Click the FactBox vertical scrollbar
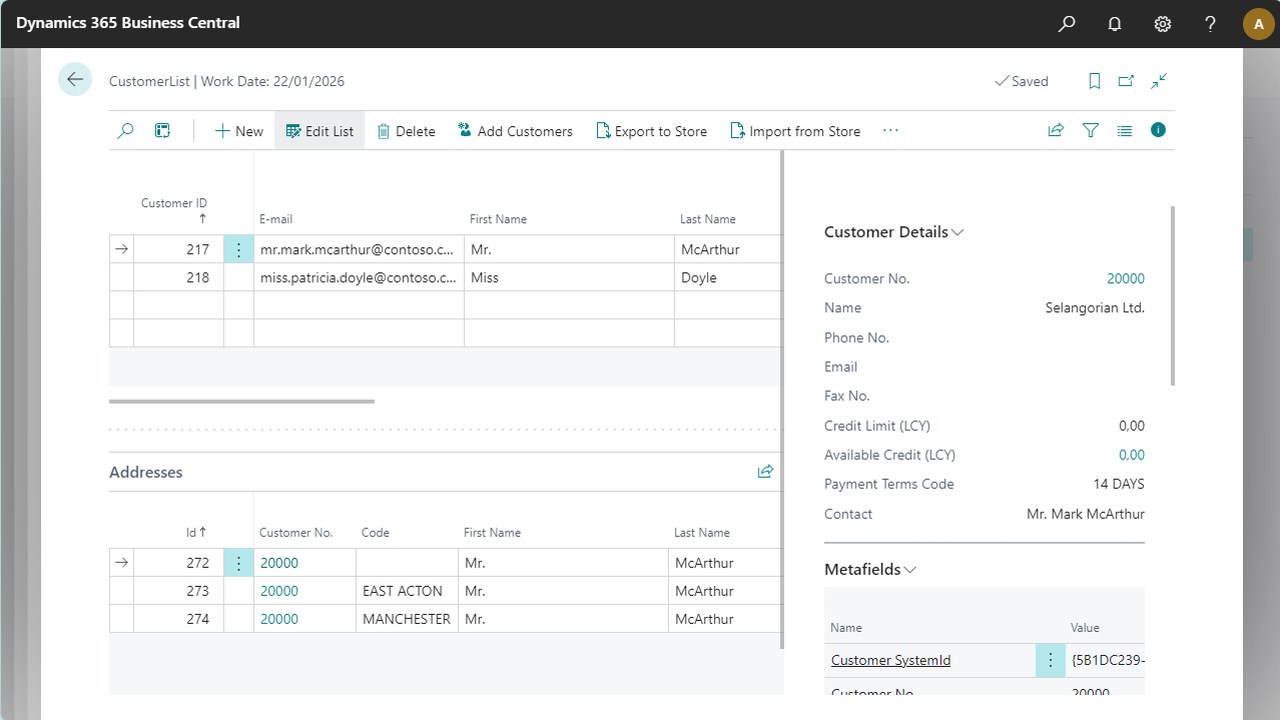 pyautogui.click(x=1172, y=295)
